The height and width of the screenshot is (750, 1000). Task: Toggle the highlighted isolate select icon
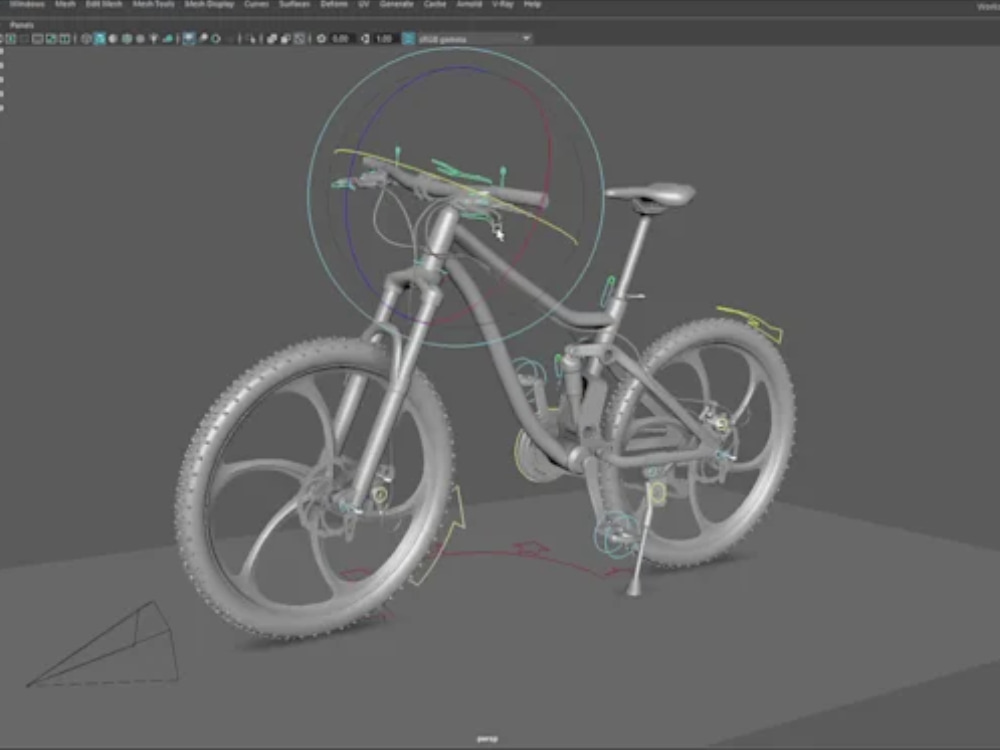point(189,39)
